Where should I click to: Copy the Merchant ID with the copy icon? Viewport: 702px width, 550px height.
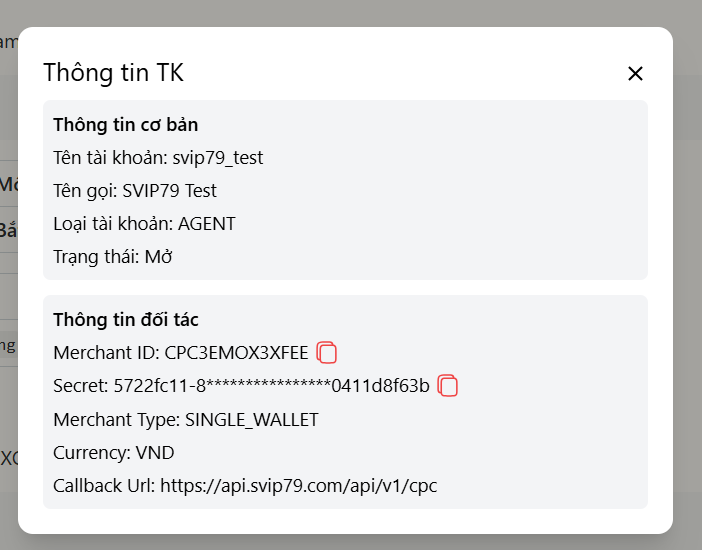pyautogui.click(x=327, y=352)
